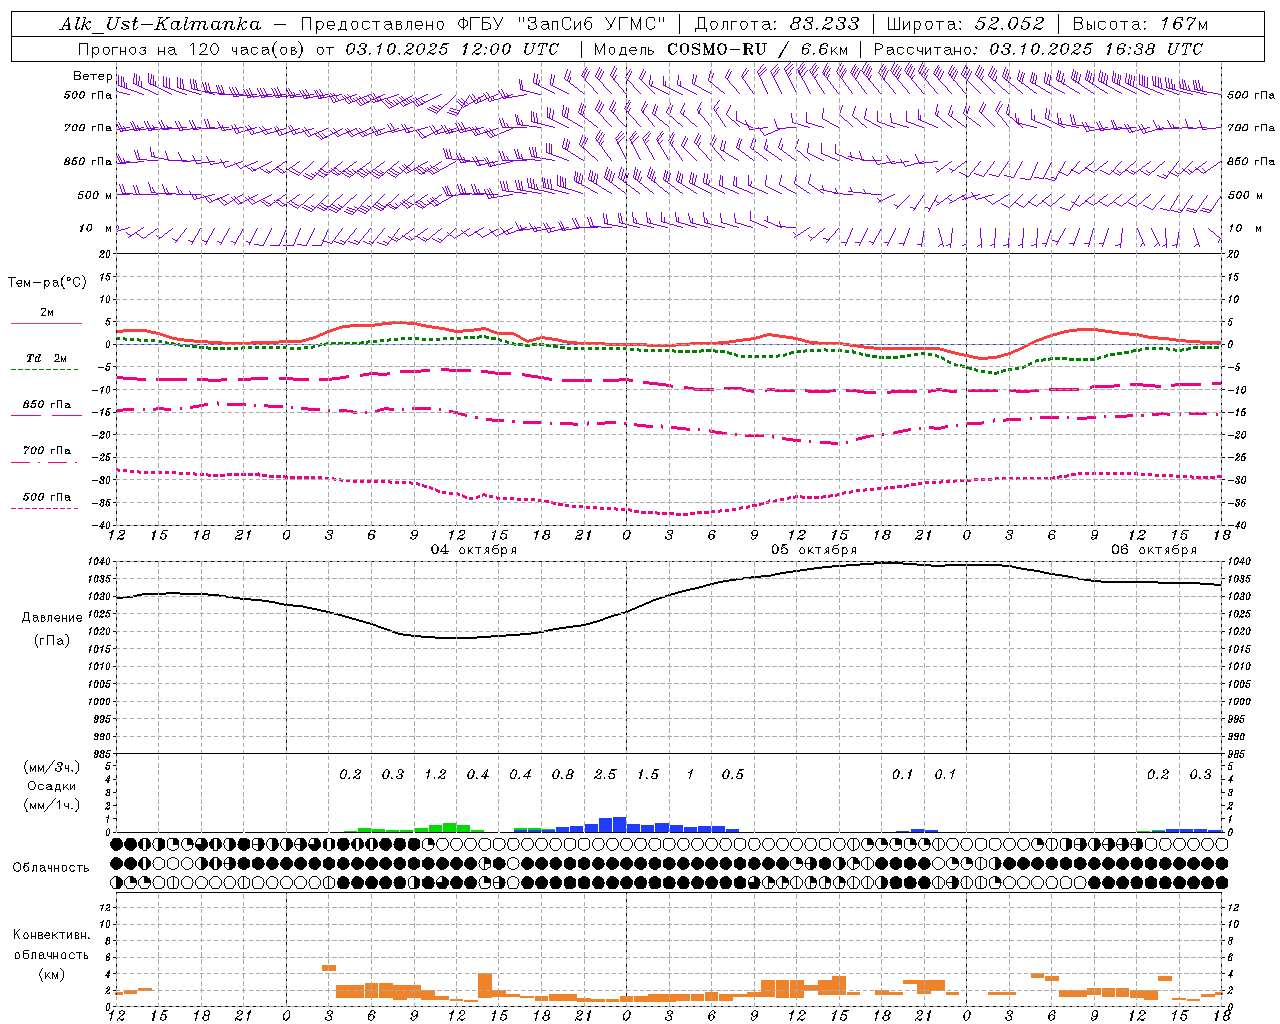Click the 1.5 precipitation value
This screenshot has height=1024, width=1280.
648,775
